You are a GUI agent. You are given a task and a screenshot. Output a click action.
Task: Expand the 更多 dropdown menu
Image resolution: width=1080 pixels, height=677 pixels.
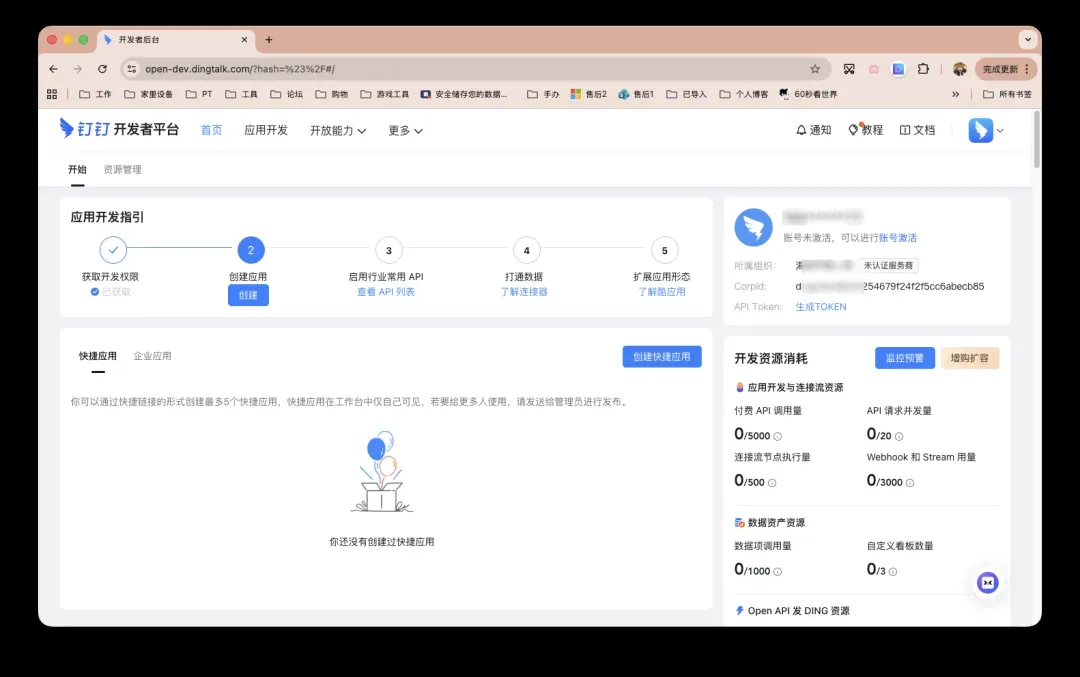click(x=405, y=130)
